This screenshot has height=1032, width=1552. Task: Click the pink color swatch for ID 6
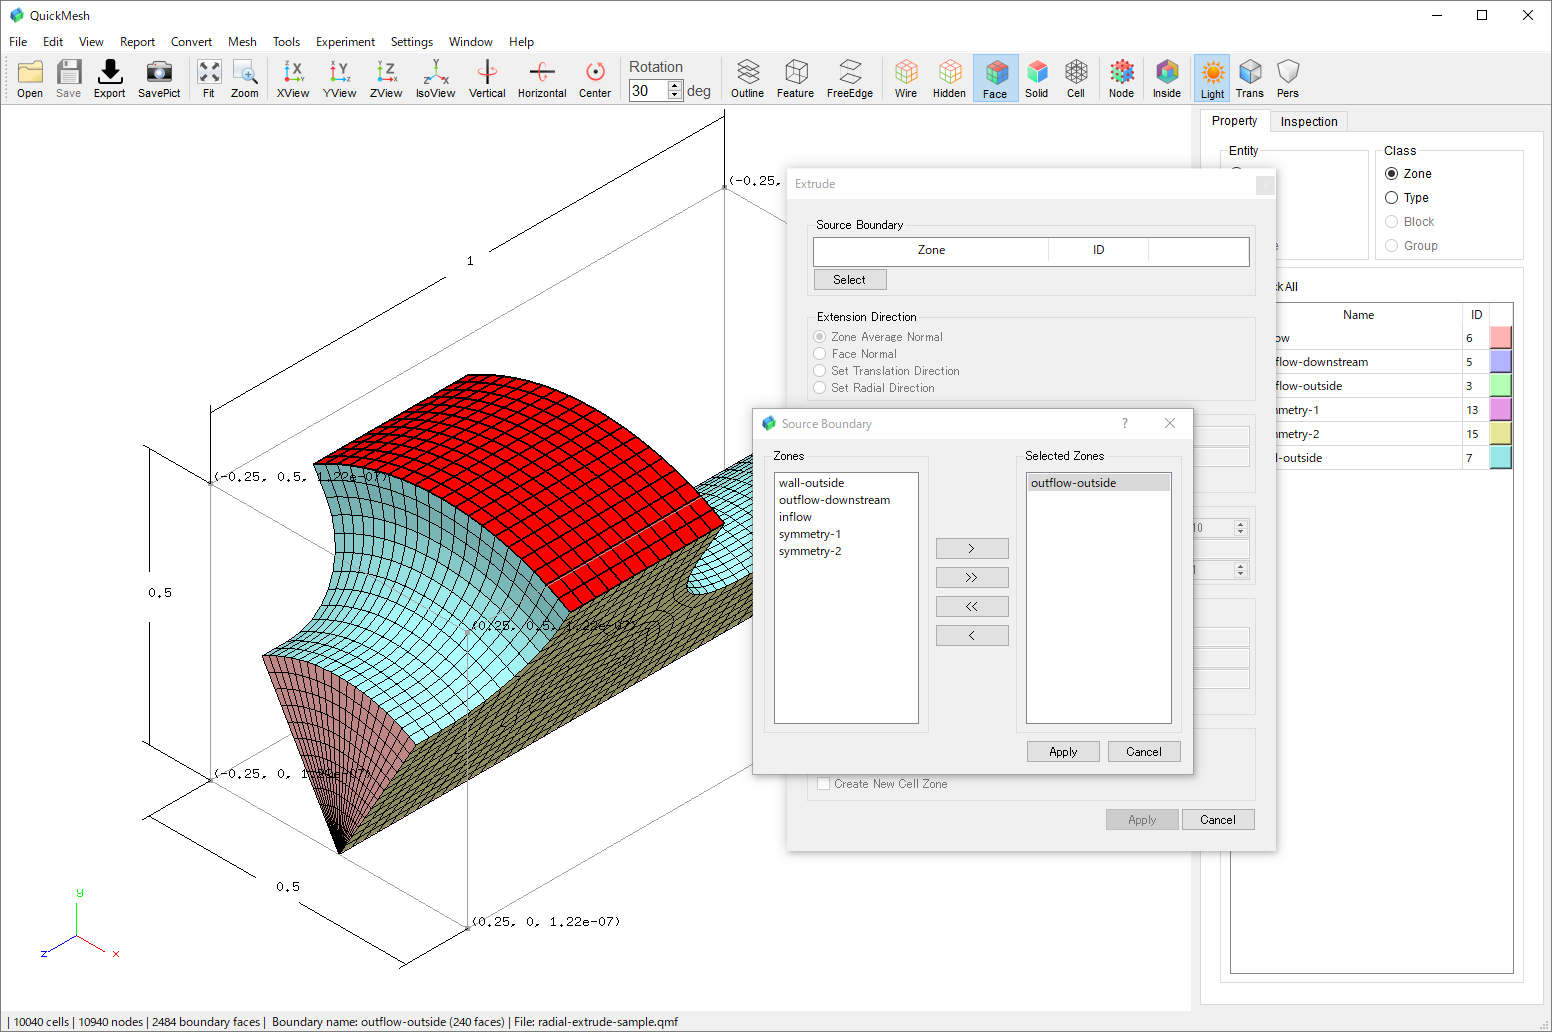coord(1500,338)
